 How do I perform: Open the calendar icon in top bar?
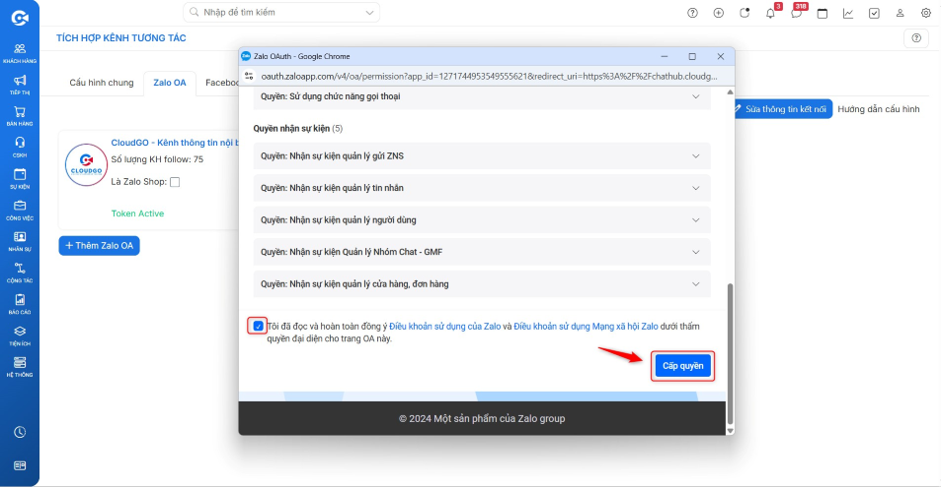point(822,13)
